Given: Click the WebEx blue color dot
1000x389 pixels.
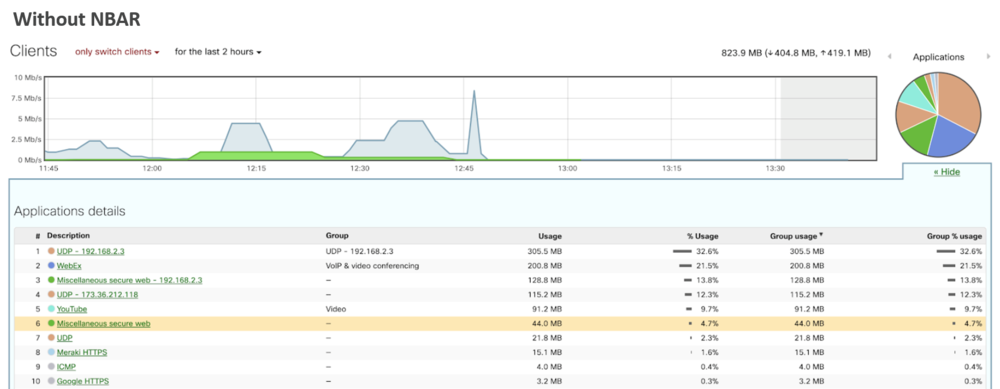Looking at the screenshot, I should [51, 266].
